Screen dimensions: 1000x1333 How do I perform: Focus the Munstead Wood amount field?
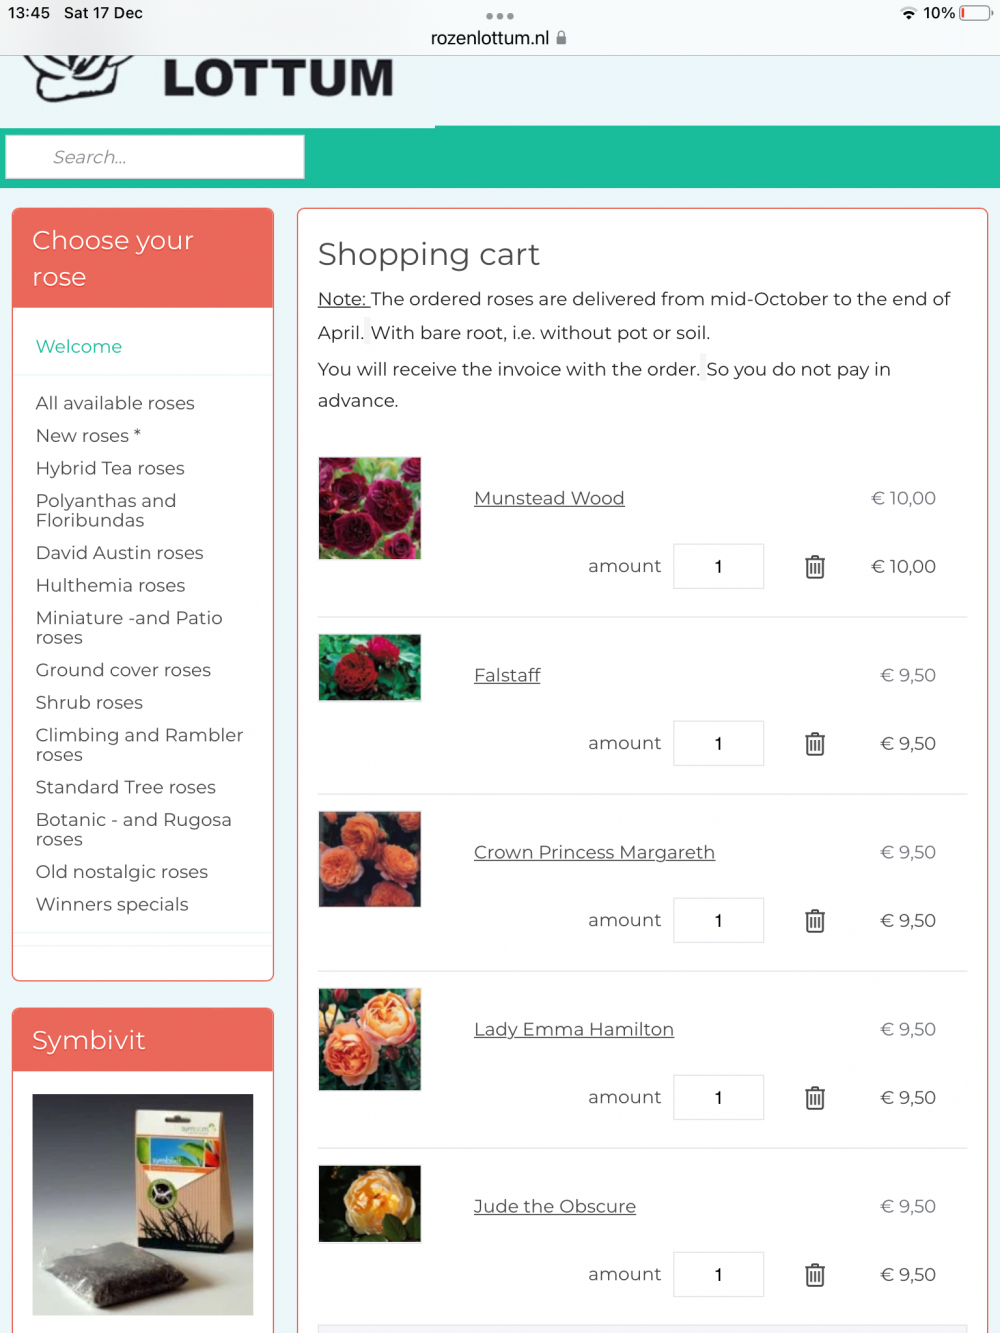718,567
